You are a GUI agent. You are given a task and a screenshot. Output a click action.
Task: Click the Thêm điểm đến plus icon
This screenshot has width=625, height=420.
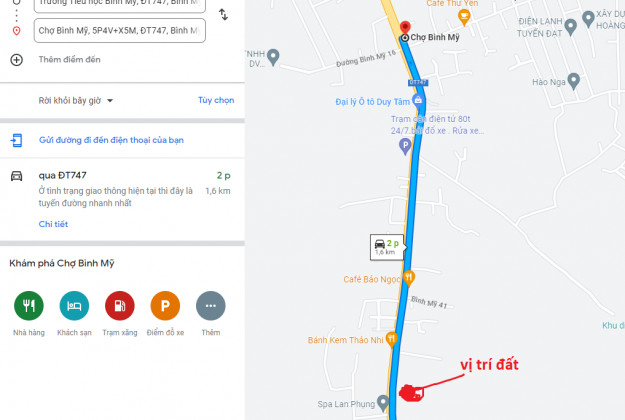(x=16, y=60)
